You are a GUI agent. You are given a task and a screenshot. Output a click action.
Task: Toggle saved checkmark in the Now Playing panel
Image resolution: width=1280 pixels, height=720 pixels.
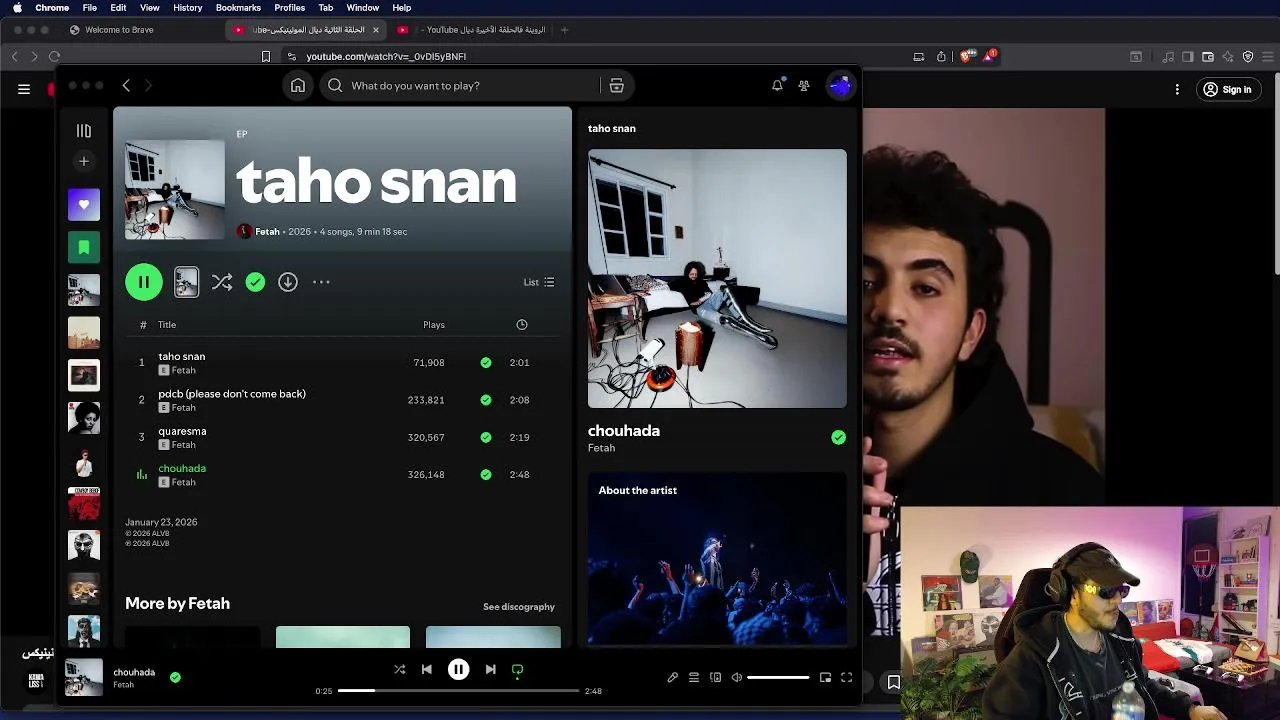coord(838,437)
